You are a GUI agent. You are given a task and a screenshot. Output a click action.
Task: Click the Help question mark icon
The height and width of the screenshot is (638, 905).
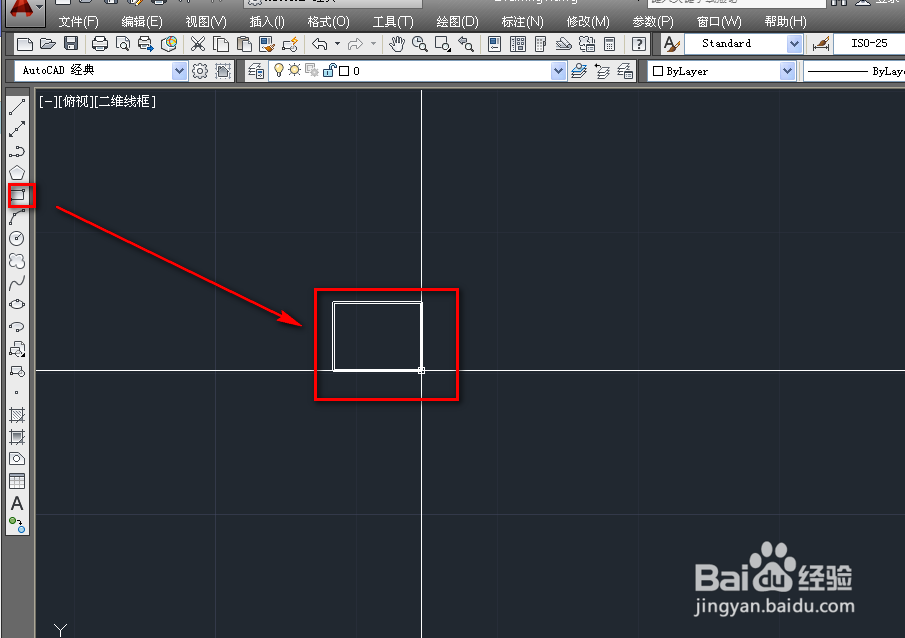pos(638,44)
